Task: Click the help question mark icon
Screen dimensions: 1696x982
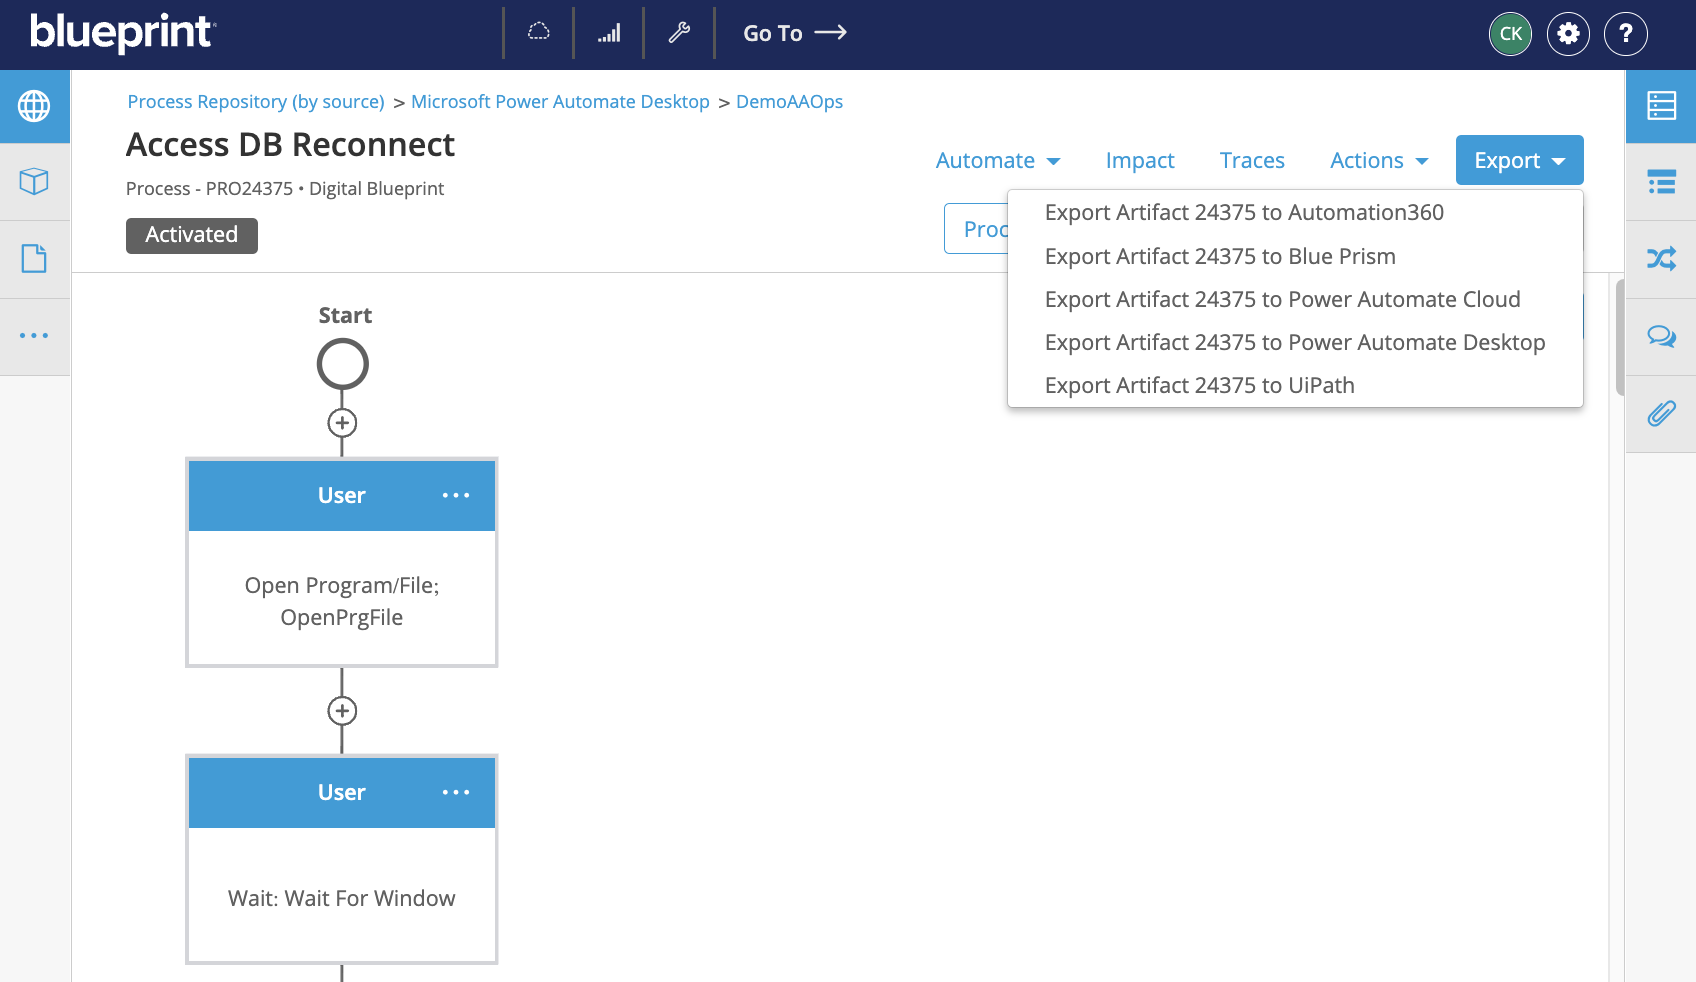Action: tap(1625, 34)
